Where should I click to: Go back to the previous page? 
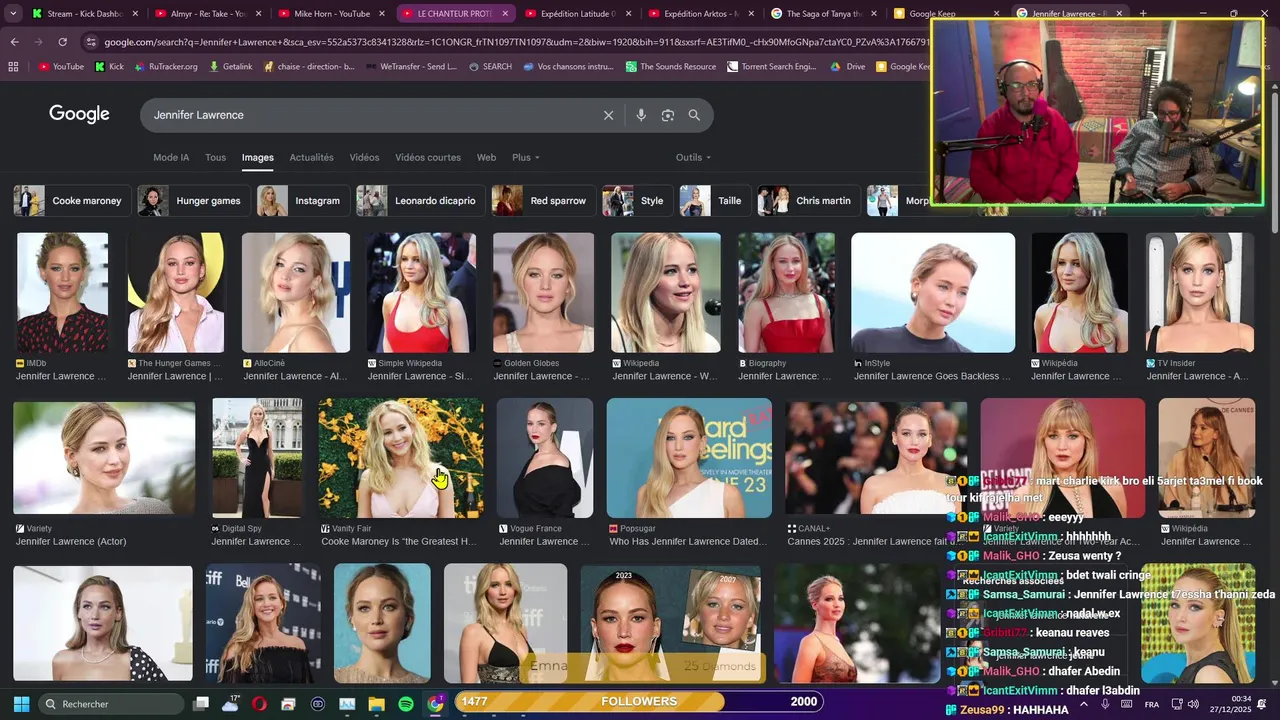14,42
